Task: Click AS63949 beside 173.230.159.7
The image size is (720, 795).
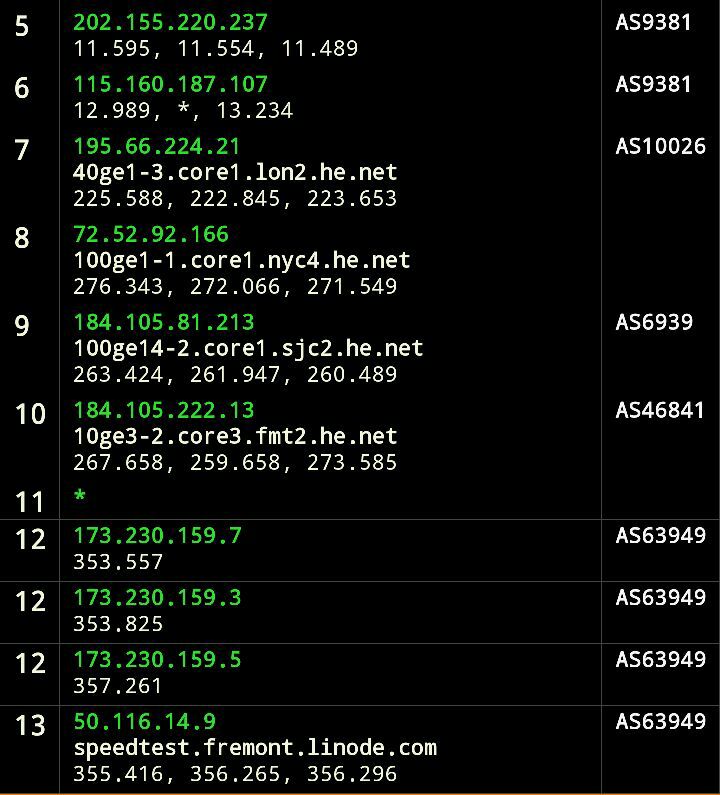Action: click(x=660, y=536)
